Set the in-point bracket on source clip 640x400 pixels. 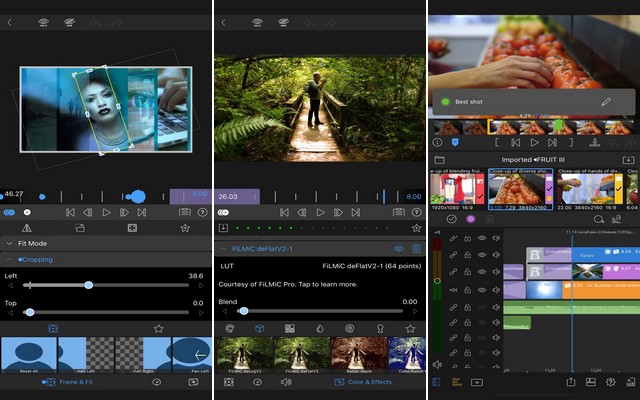coord(497,142)
